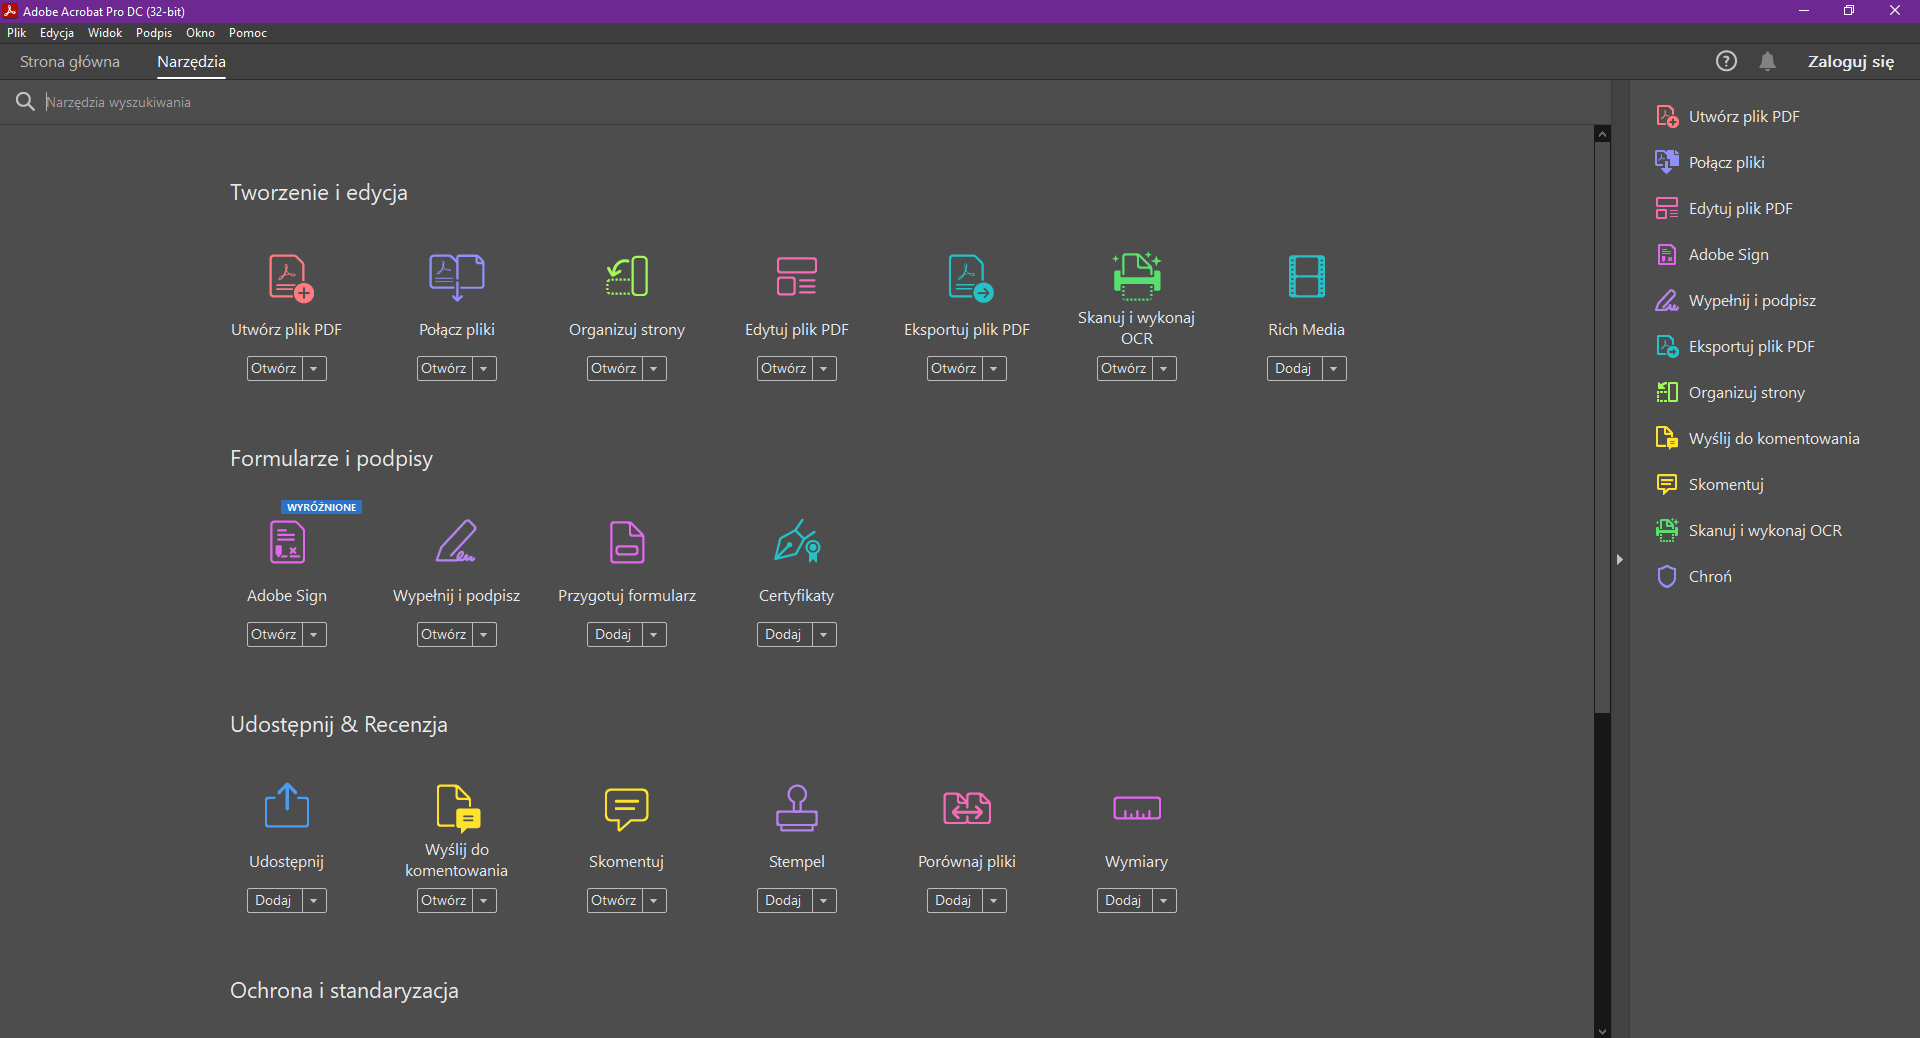Click the search magnifier icon
This screenshot has width=1920, height=1038.
pyautogui.click(x=25, y=102)
